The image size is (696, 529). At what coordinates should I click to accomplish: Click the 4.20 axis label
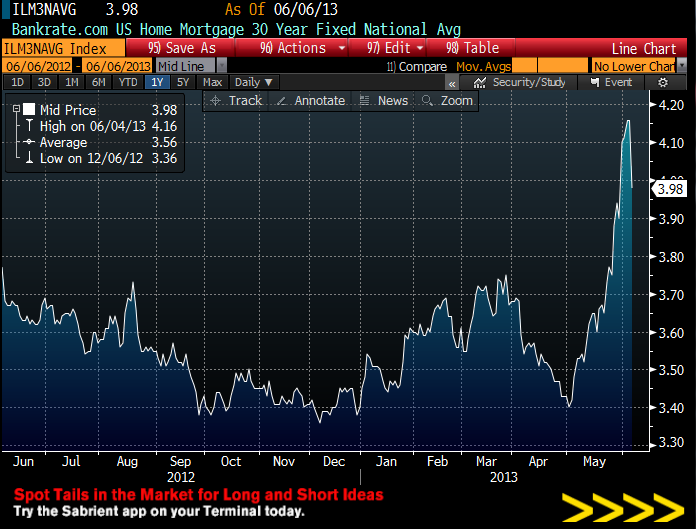pyautogui.click(x=671, y=105)
